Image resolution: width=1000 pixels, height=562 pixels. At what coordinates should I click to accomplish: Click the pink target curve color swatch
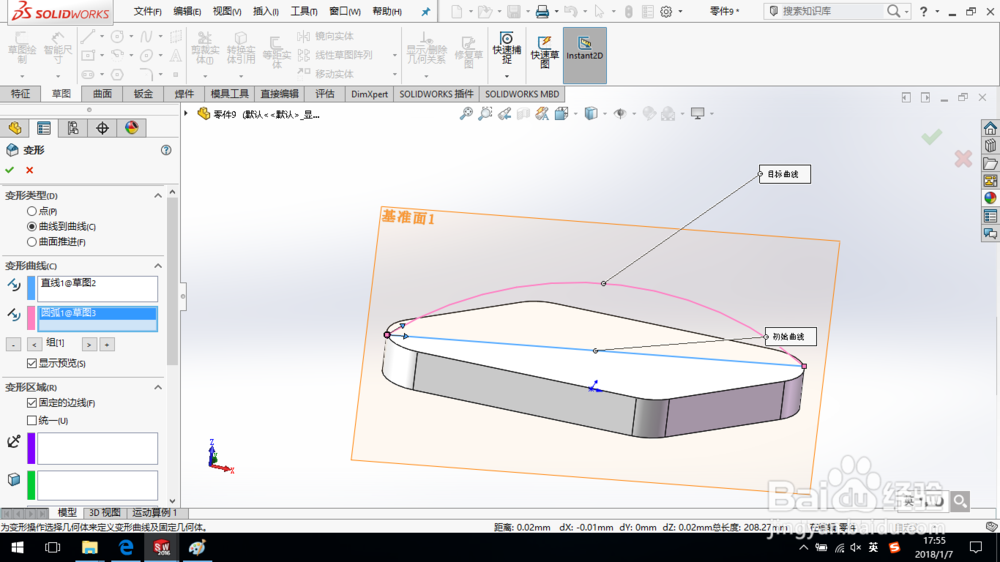click(31, 318)
